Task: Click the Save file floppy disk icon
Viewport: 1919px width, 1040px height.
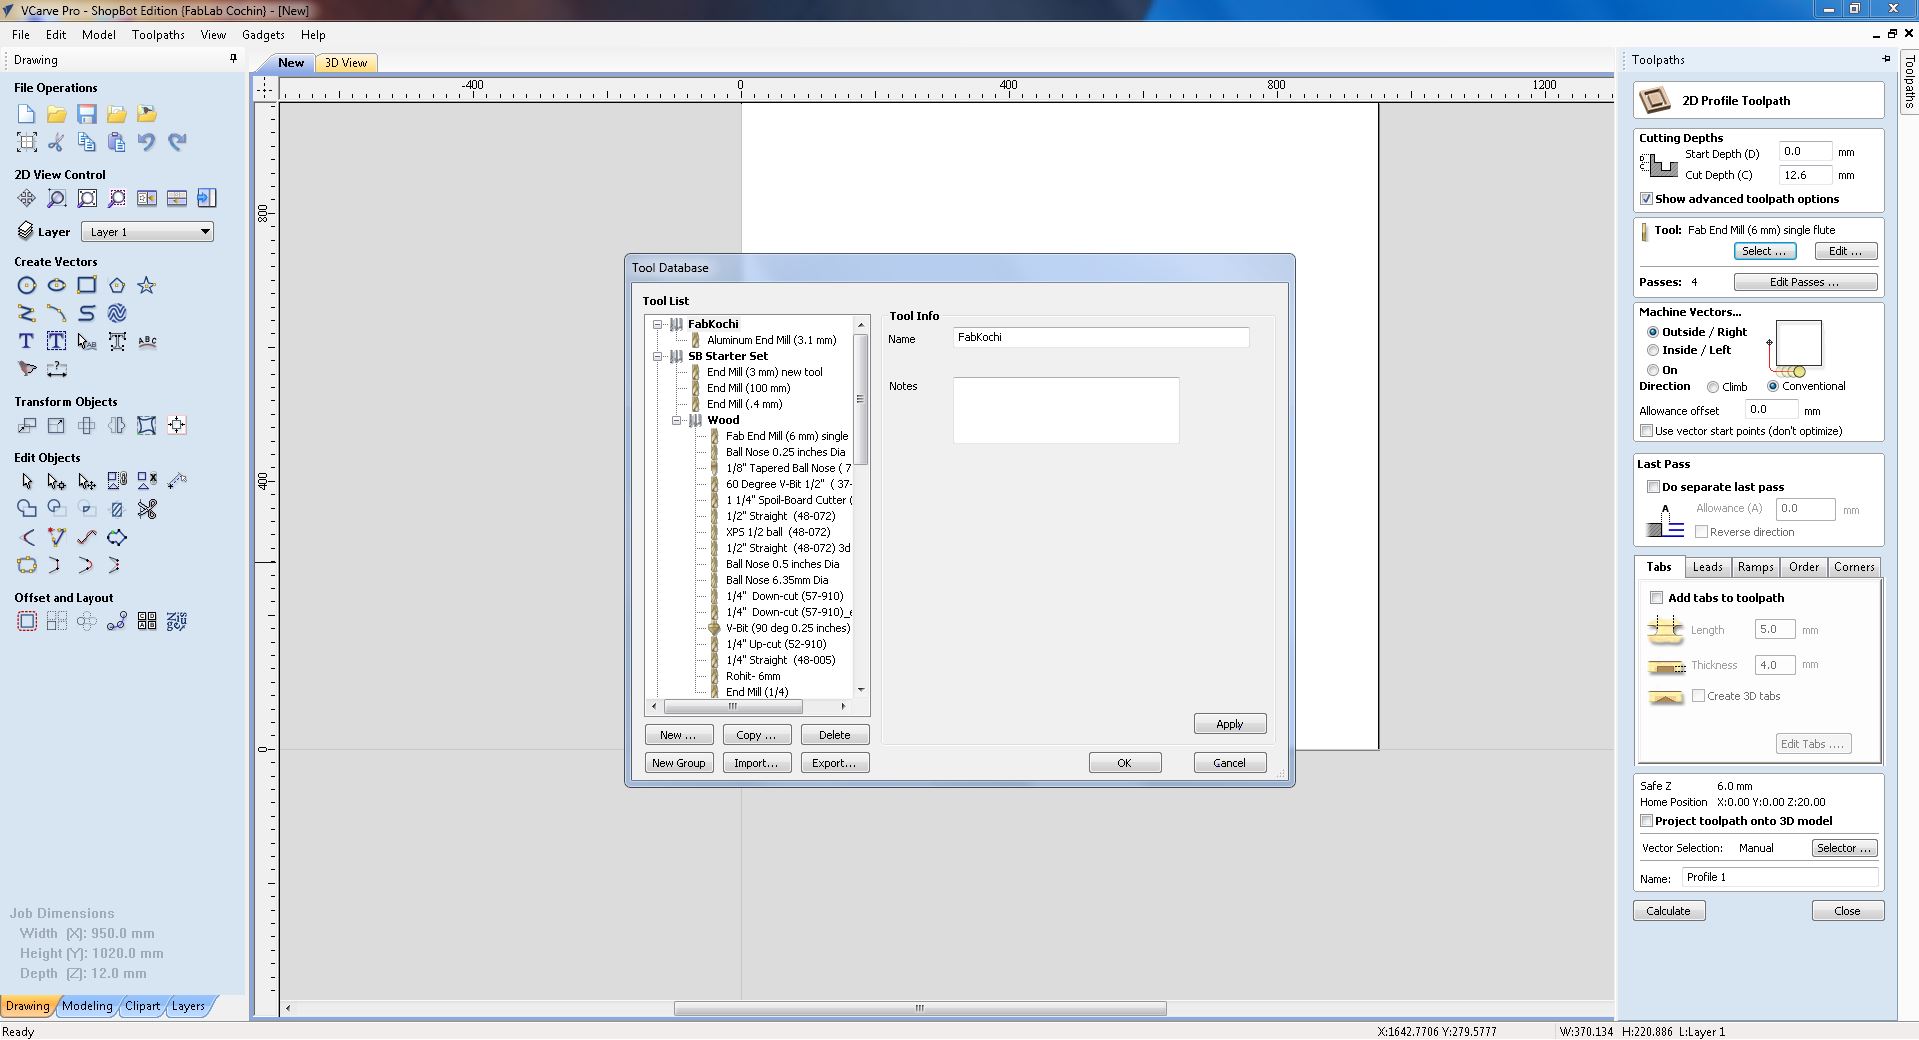Action: 87,114
